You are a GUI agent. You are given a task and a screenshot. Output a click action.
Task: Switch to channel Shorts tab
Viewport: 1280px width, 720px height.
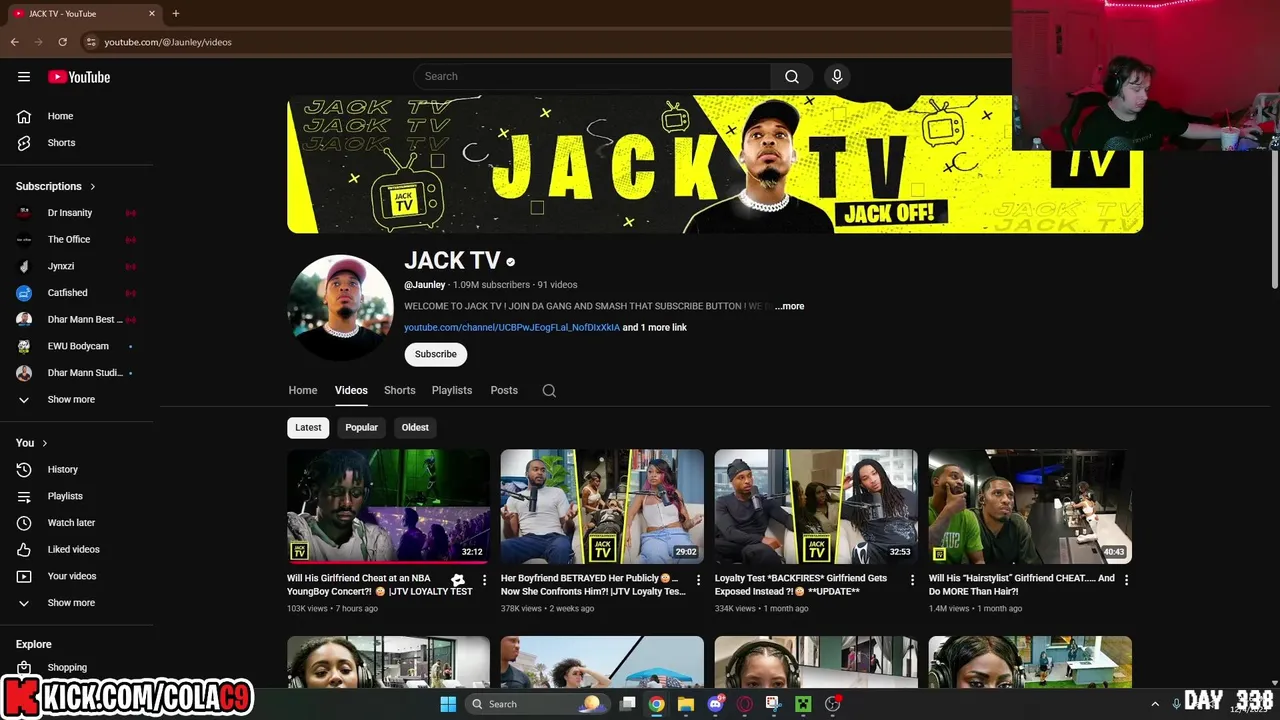[399, 391]
